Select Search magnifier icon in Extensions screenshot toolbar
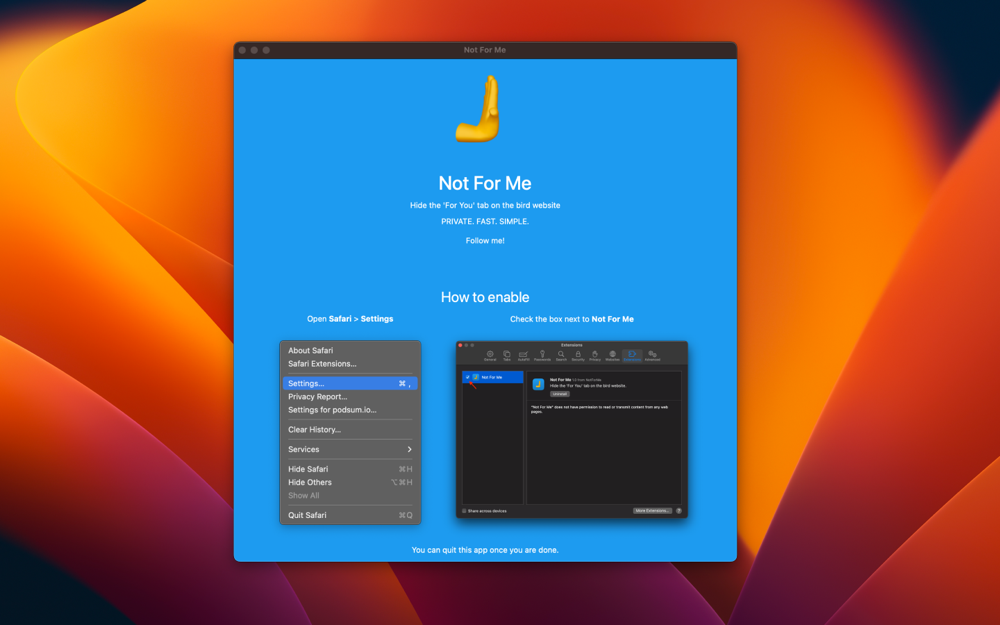The width and height of the screenshot is (1000, 625). pyautogui.click(x=561, y=355)
